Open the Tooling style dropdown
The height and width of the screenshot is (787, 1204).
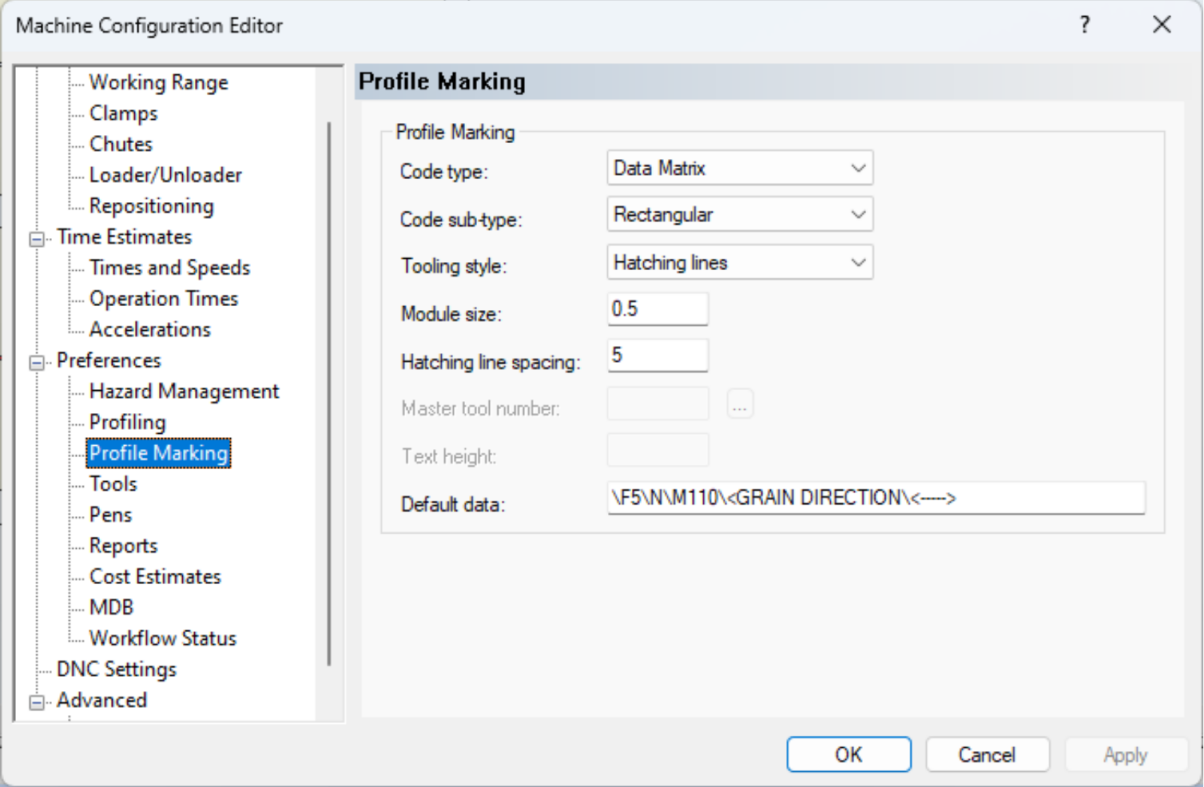(x=740, y=263)
